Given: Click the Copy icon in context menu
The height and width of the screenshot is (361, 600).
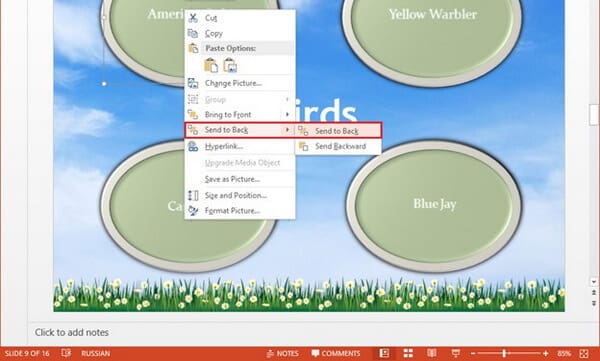Looking at the screenshot, I should click(193, 33).
